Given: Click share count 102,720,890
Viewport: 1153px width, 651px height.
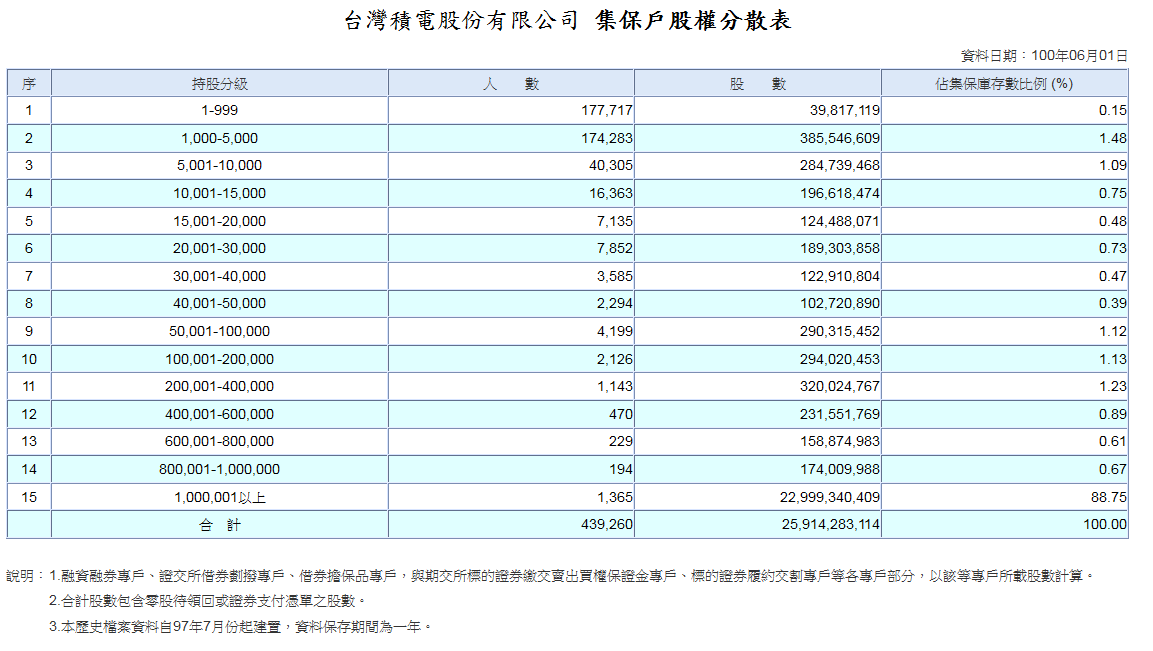Looking at the screenshot, I should (840, 304).
